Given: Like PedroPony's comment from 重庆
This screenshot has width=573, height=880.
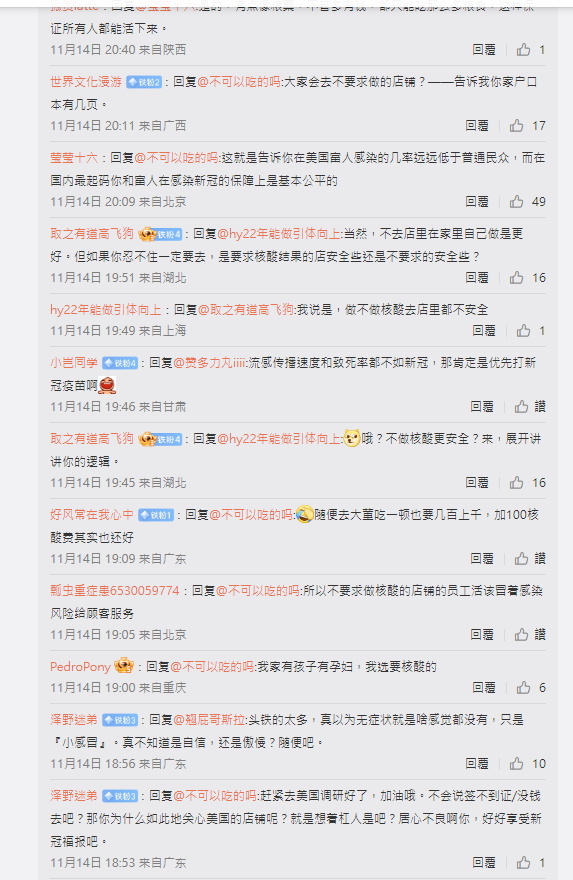Looking at the screenshot, I should (x=523, y=688).
